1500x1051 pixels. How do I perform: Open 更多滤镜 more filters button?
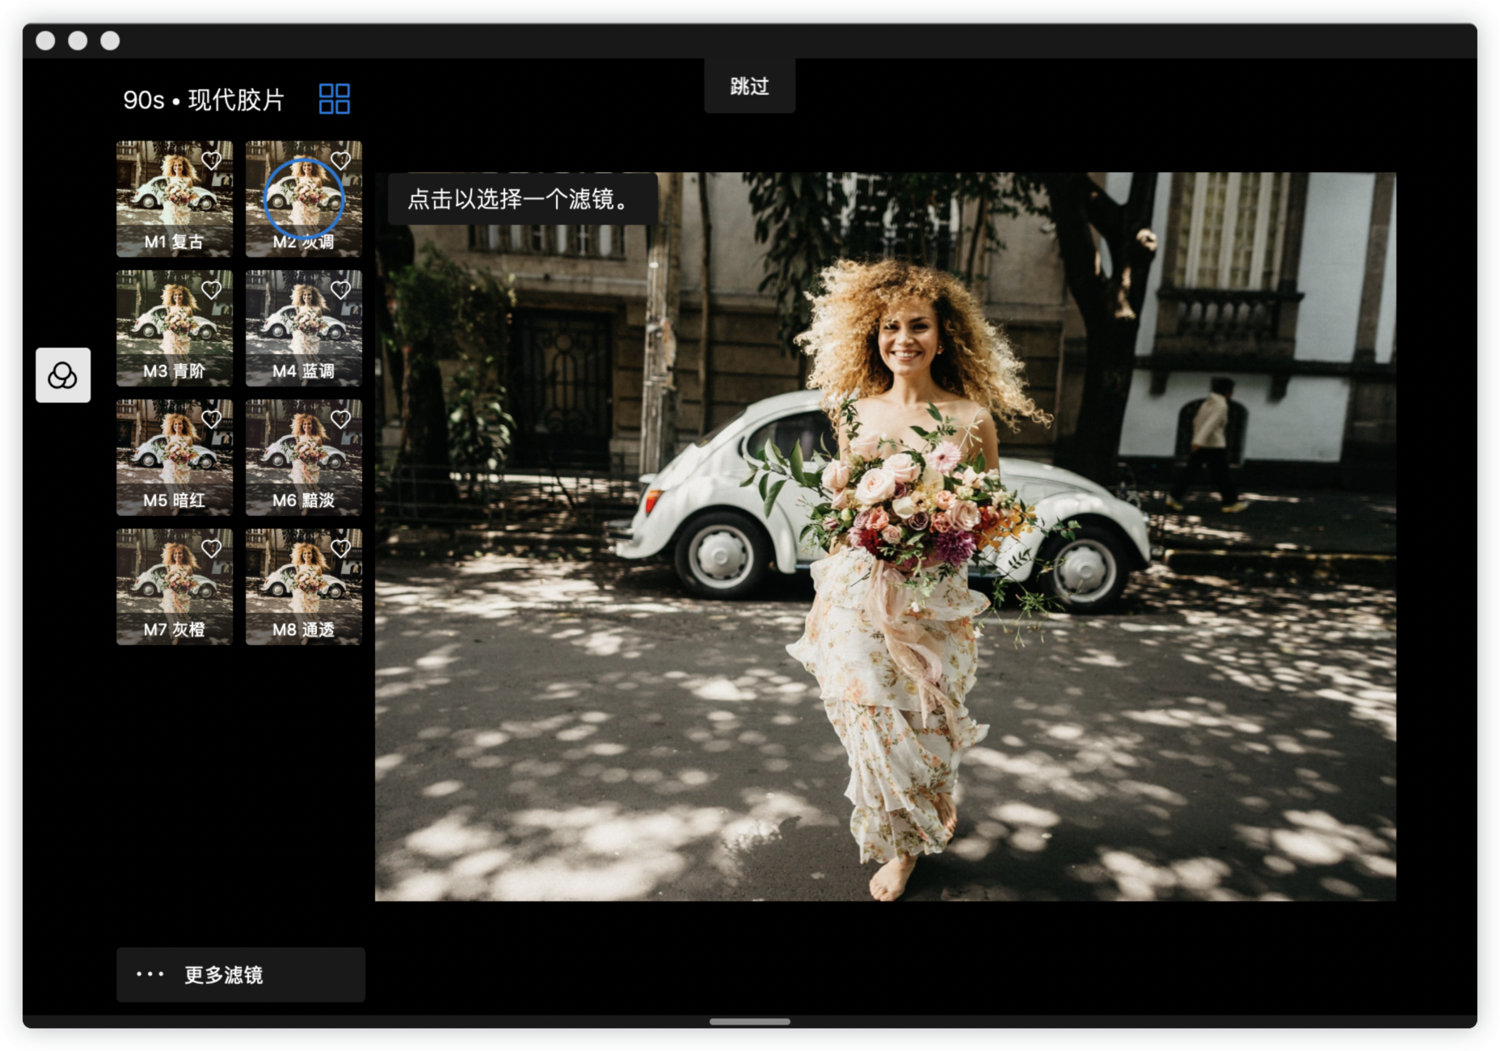pyautogui.click(x=241, y=975)
